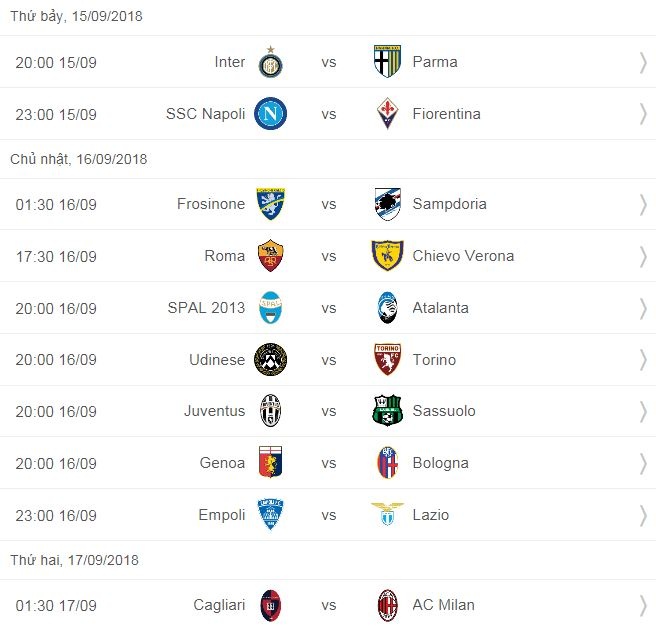Click the Lazio eagle logo
Screen dimensions: 656x628
pos(387,515)
